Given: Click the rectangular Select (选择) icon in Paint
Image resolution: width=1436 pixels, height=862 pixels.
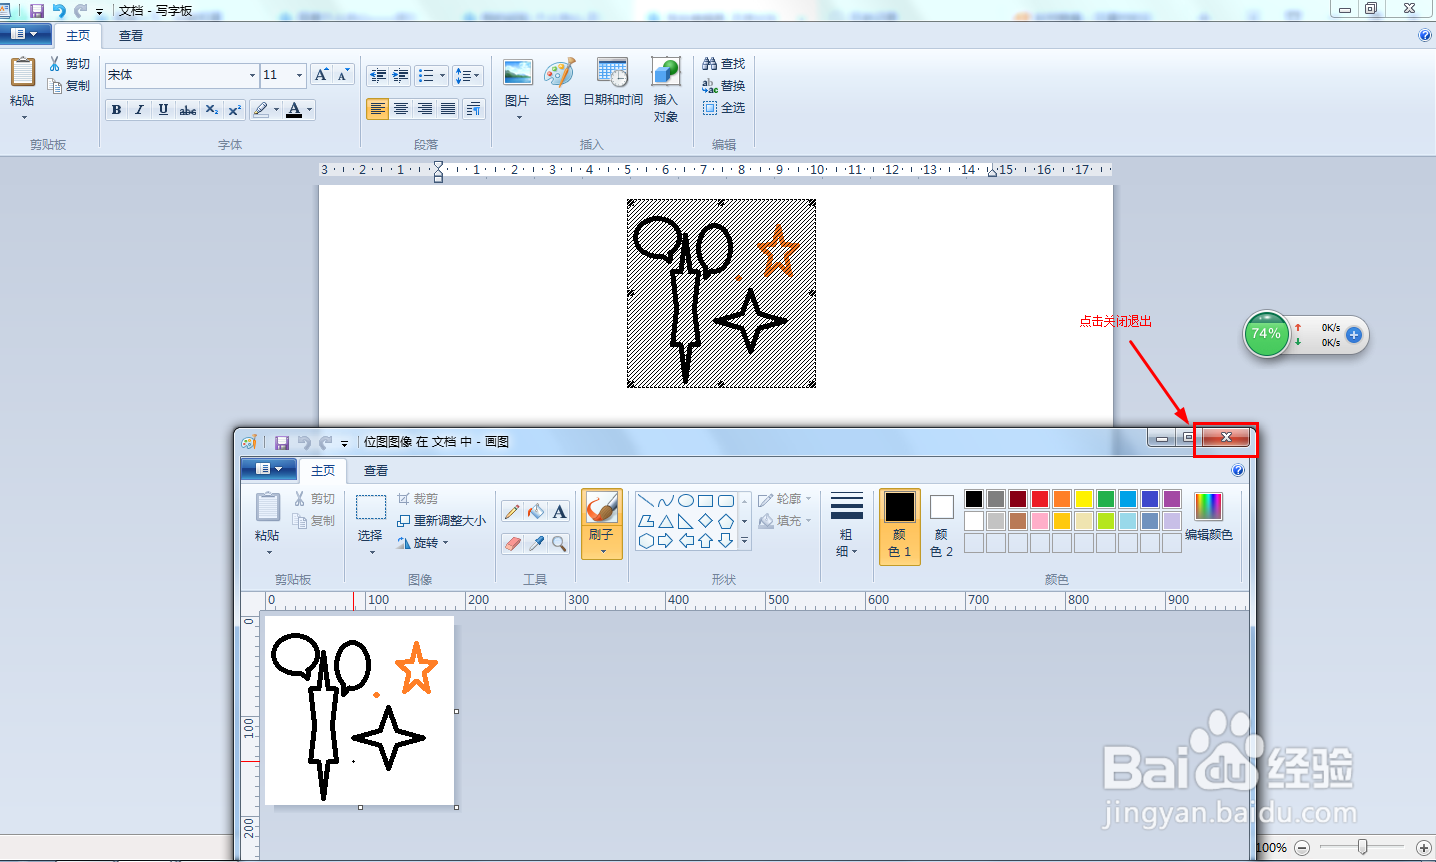Looking at the screenshot, I should tap(371, 508).
